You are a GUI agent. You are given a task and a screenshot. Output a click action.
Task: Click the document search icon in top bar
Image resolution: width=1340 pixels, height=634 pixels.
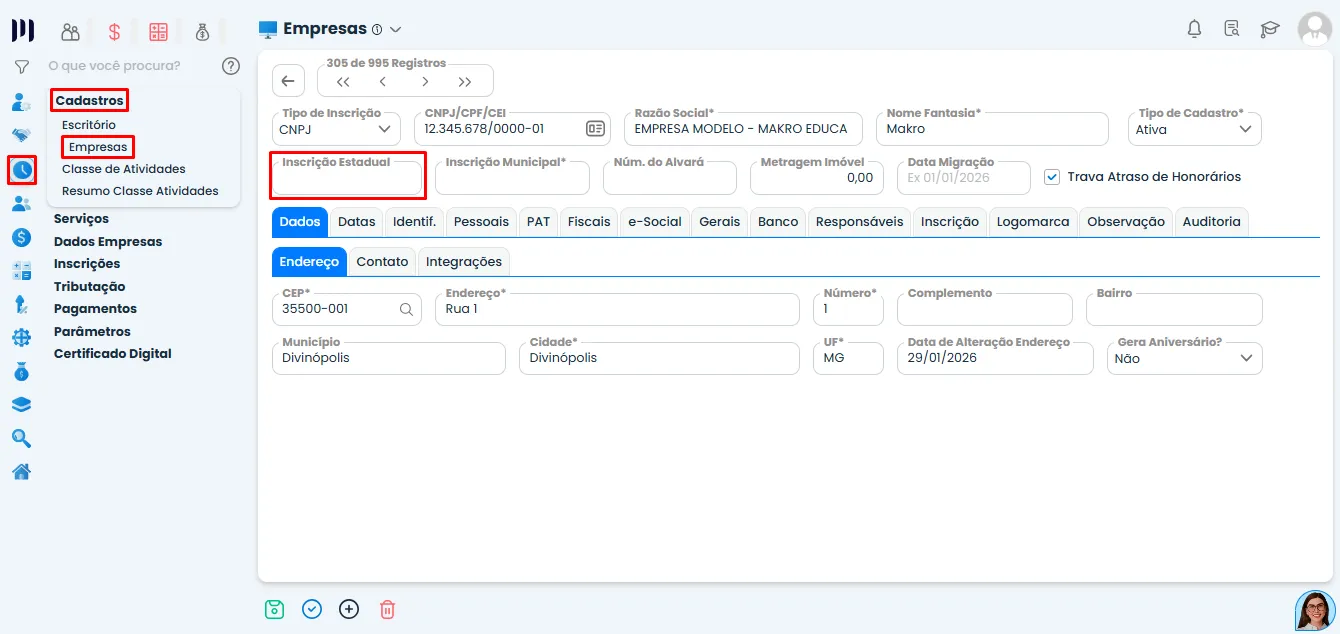(1232, 29)
